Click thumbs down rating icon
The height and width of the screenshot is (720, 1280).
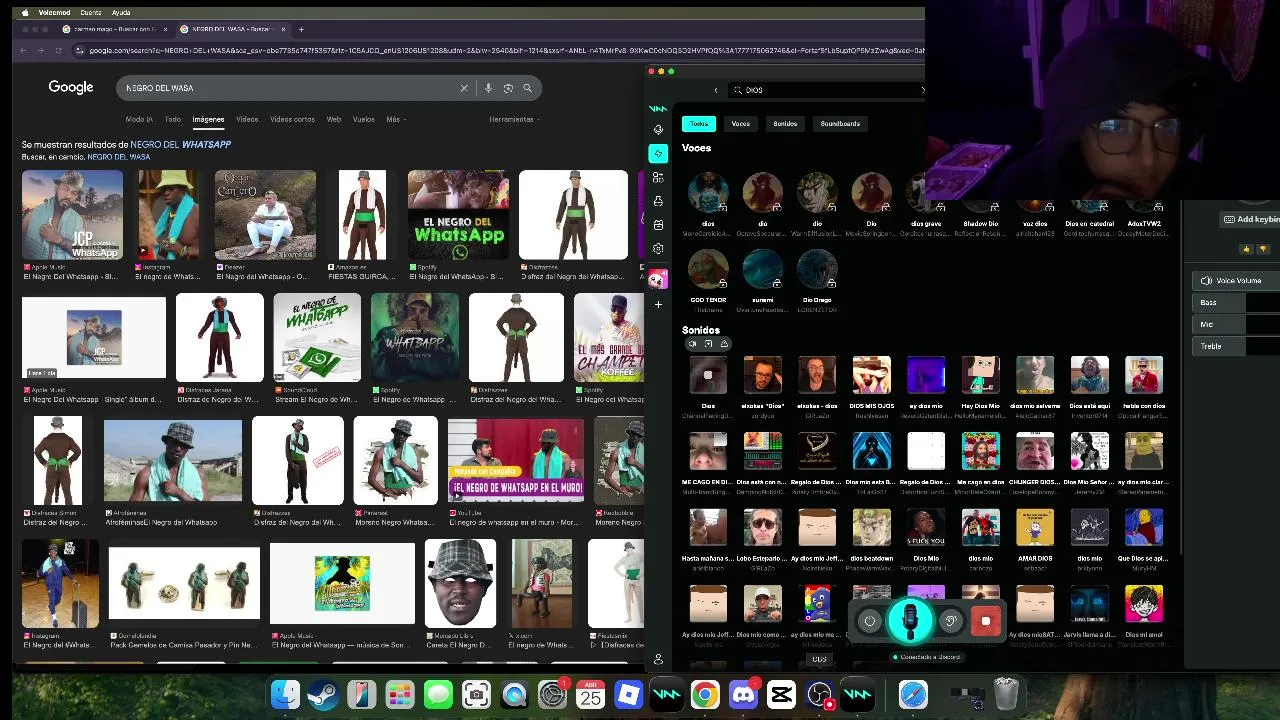pyautogui.click(x=1262, y=249)
